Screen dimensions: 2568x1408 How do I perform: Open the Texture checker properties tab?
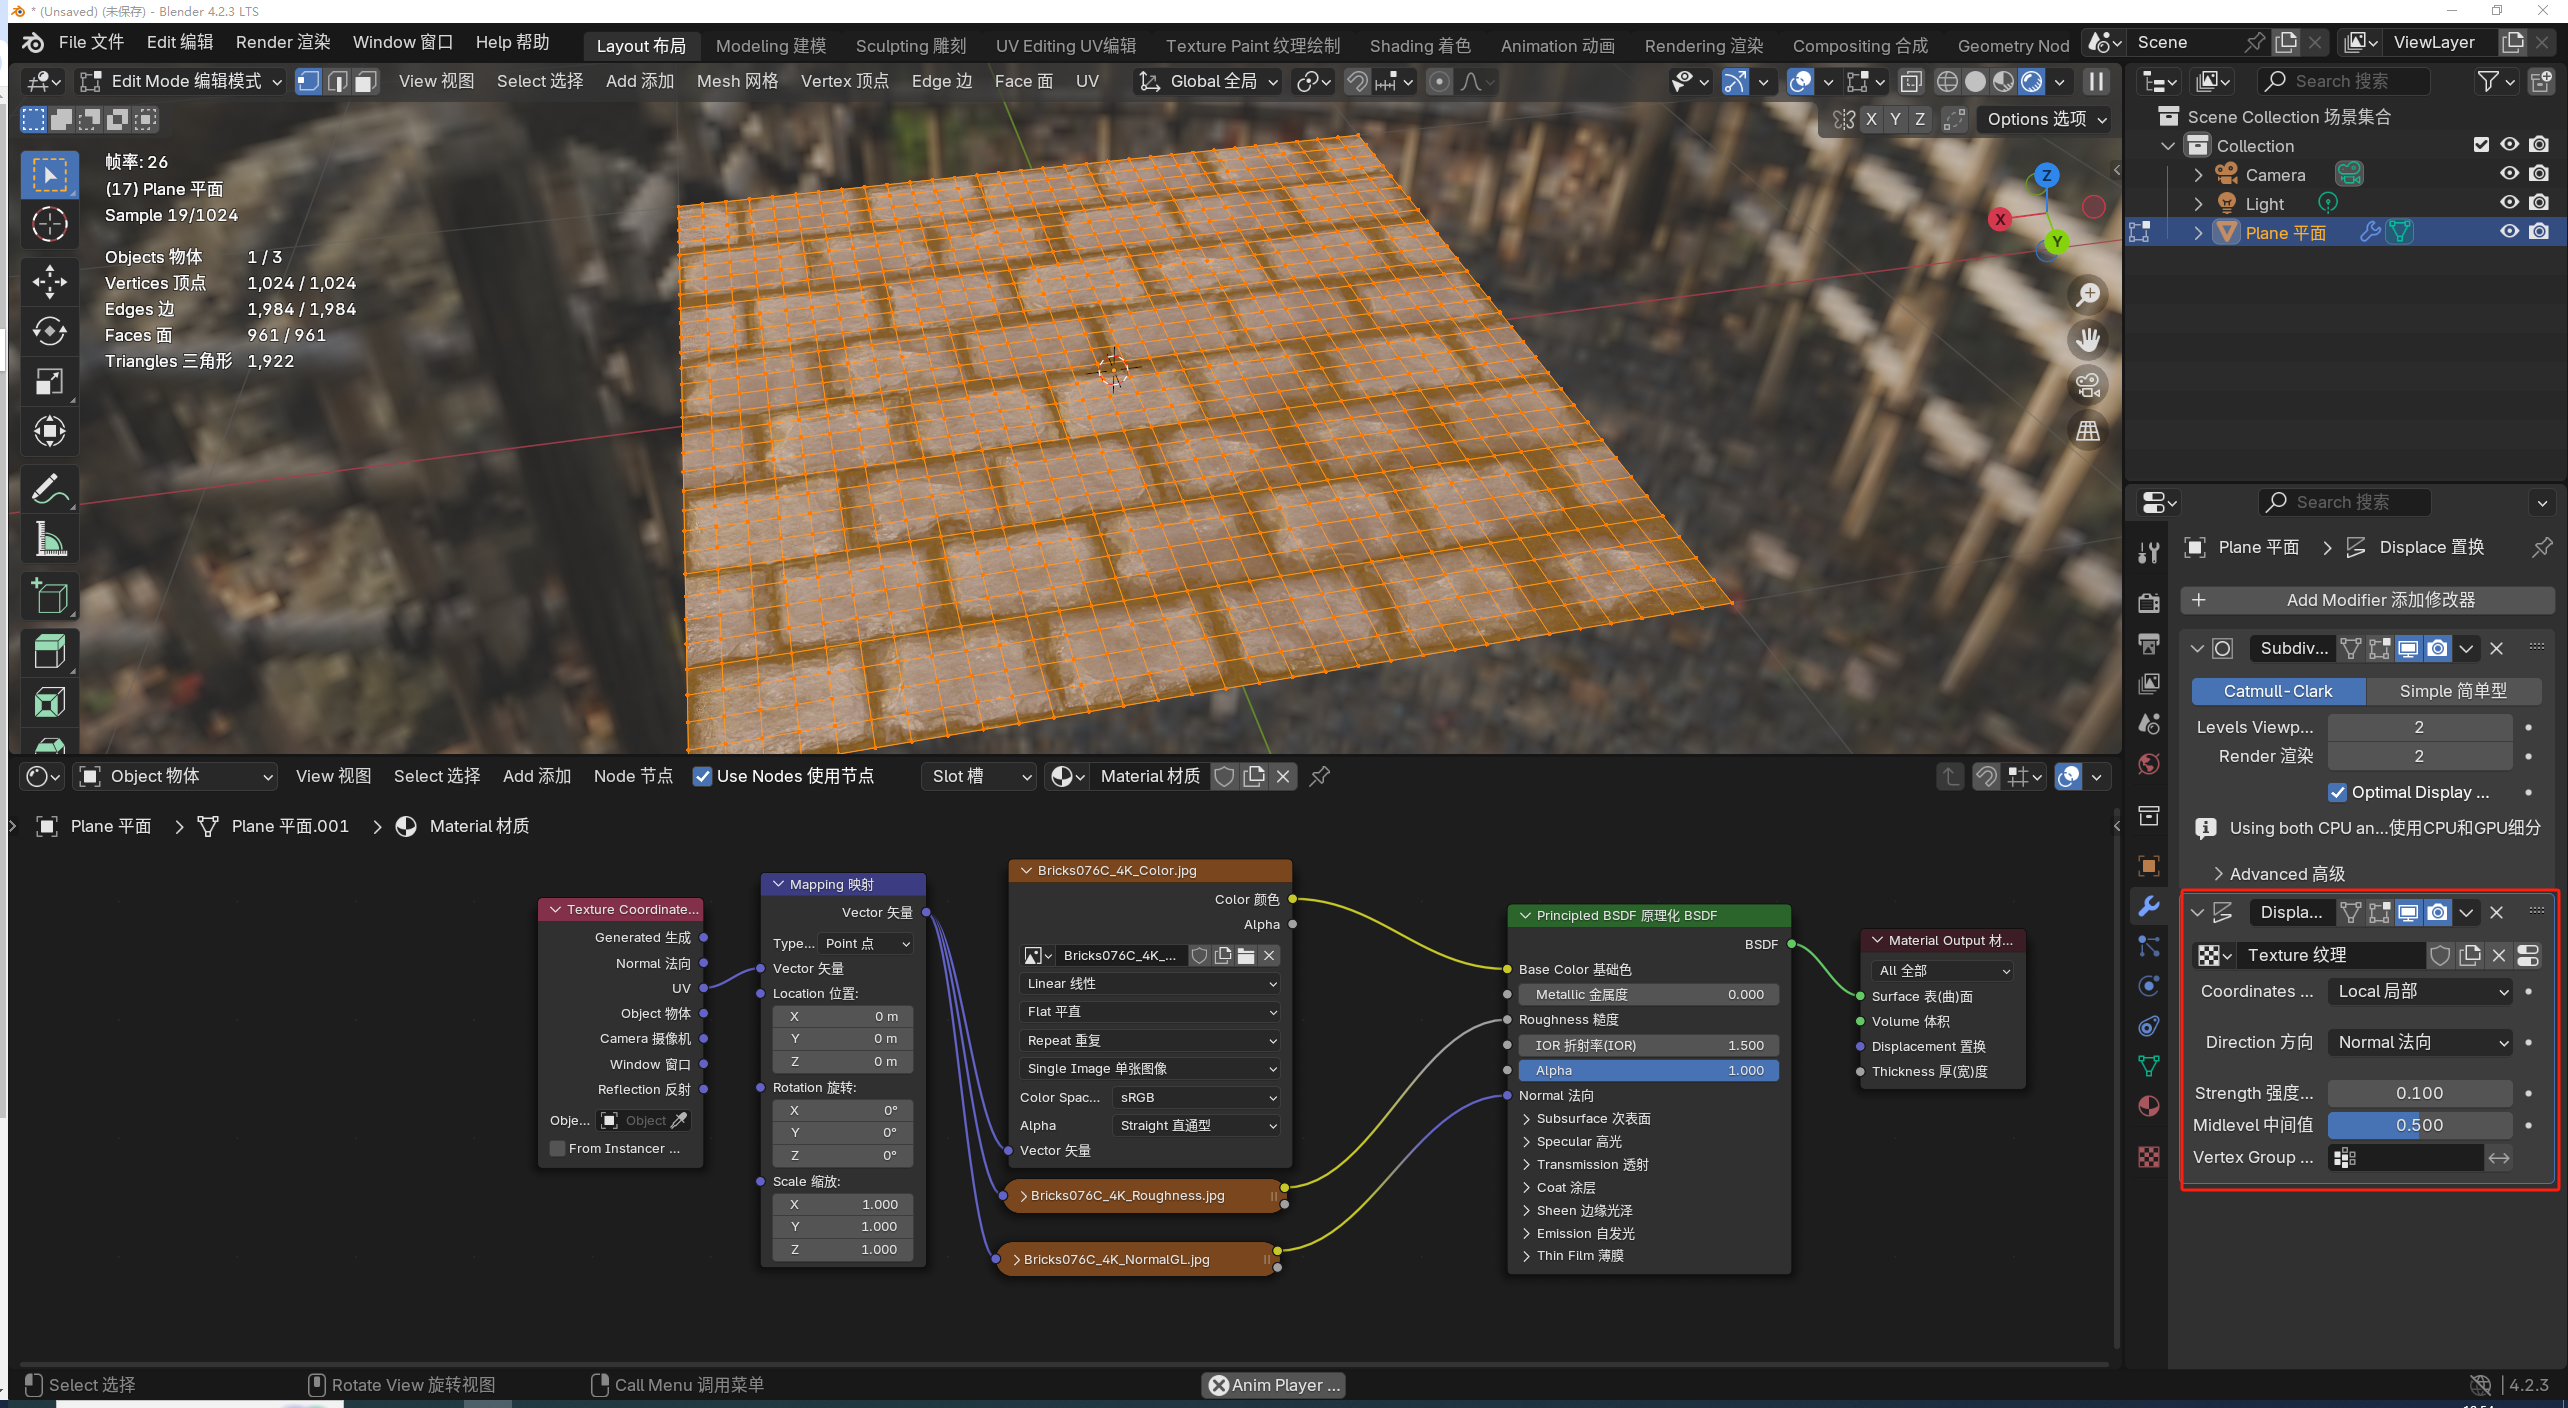pyautogui.click(x=2148, y=1157)
